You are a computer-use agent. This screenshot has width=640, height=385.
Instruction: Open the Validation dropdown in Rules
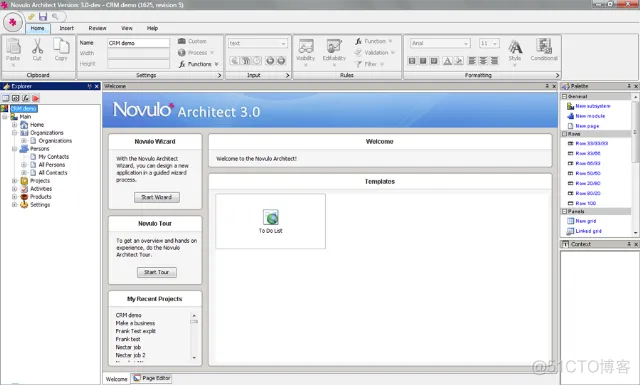(x=375, y=53)
